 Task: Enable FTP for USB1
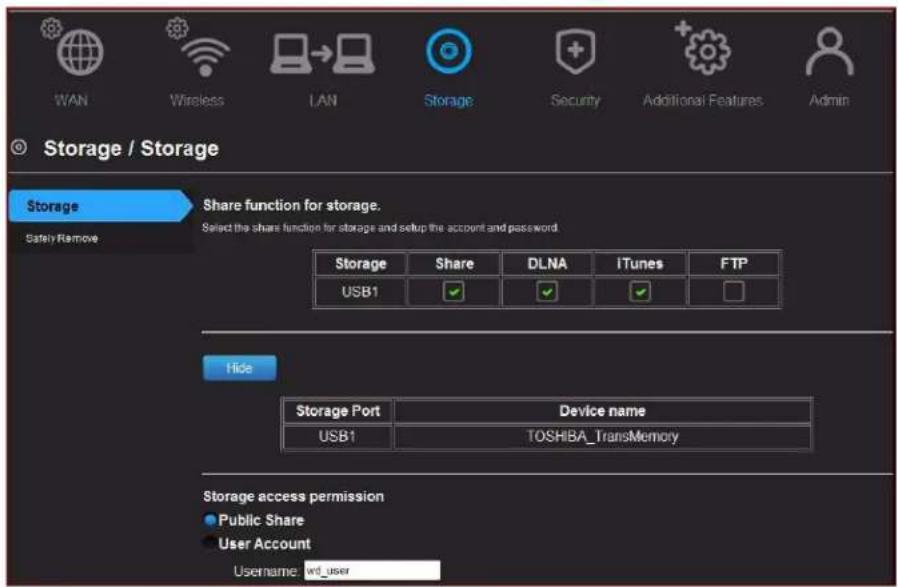pos(734,291)
